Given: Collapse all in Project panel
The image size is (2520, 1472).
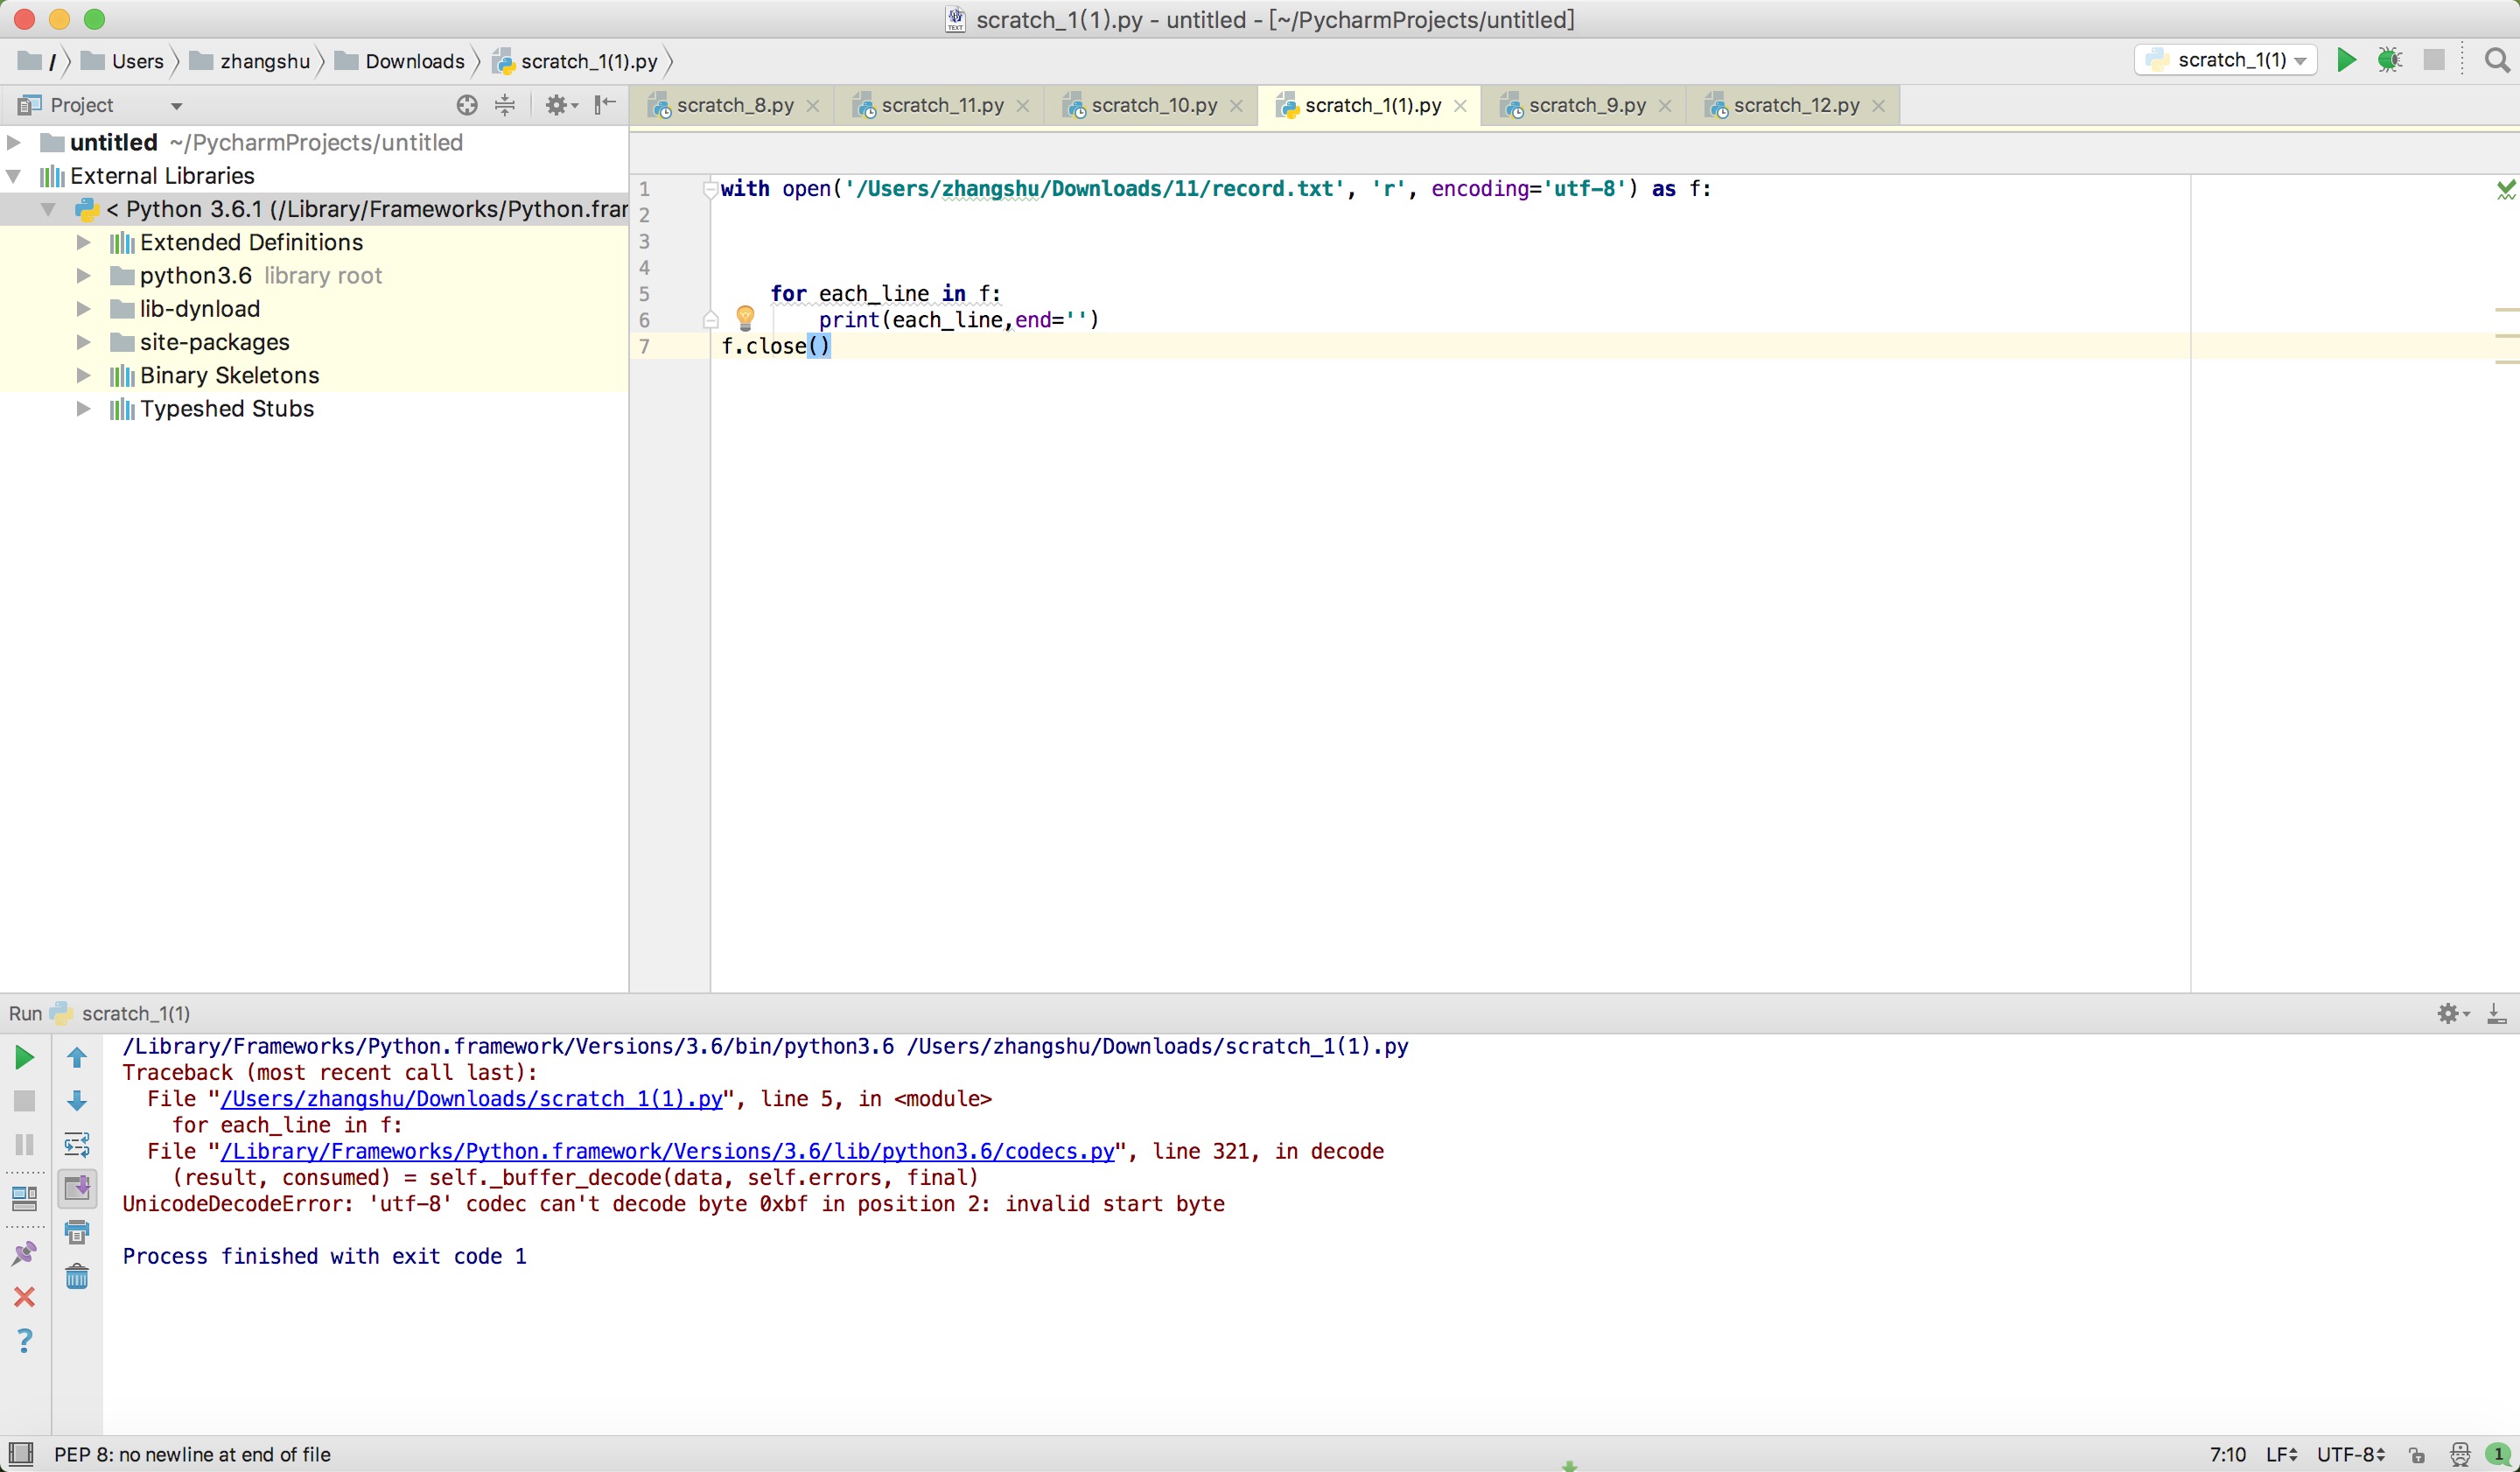Looking at the screenshot, I should pos(505,105).
